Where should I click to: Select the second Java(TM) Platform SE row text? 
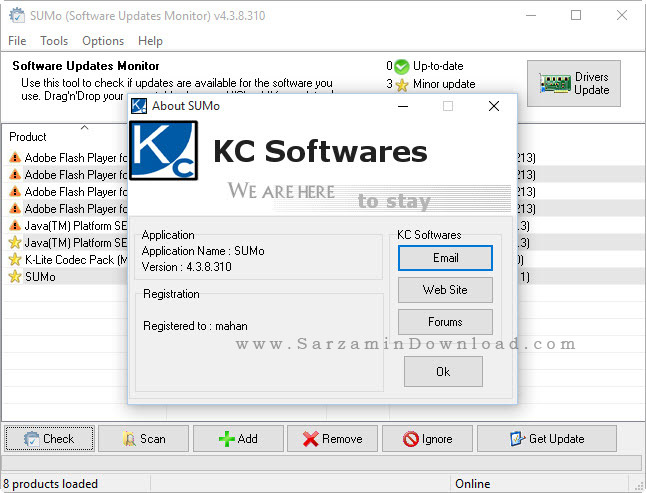pos(76,243)
